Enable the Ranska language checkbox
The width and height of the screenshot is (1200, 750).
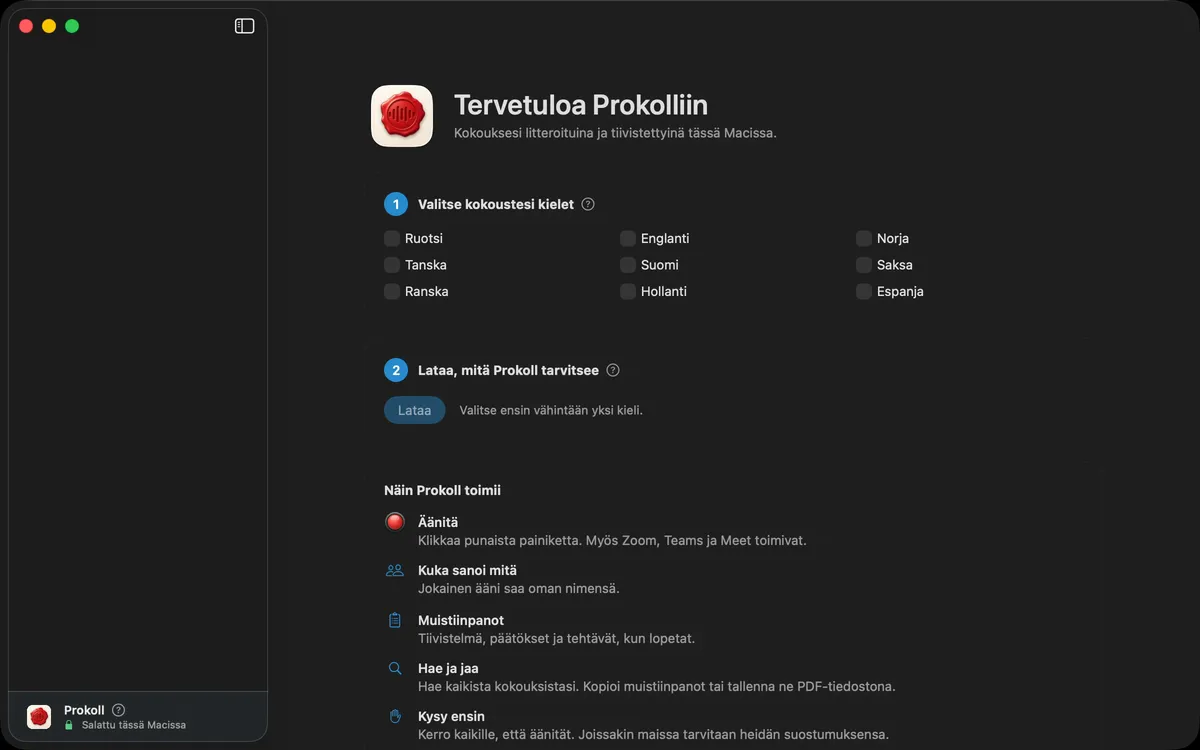pos(392,291)
